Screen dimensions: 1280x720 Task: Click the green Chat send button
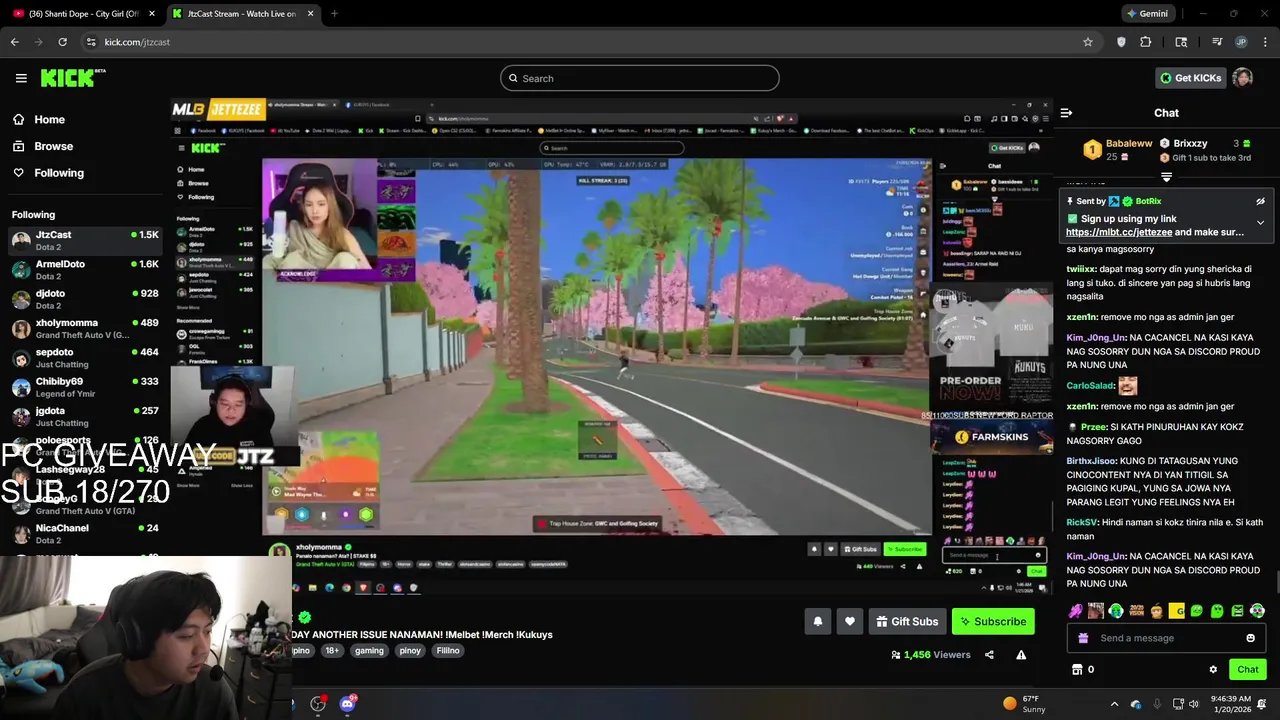point(1247,669)
